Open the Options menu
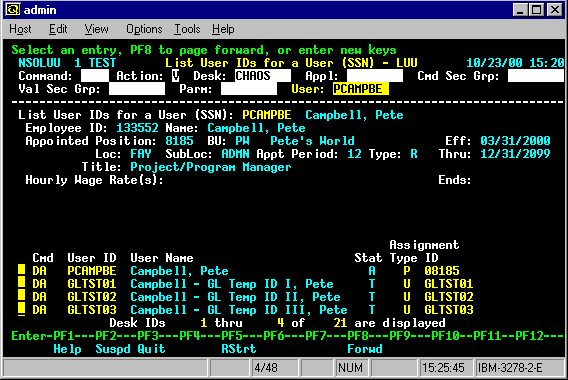 click(x=144, y=29)
